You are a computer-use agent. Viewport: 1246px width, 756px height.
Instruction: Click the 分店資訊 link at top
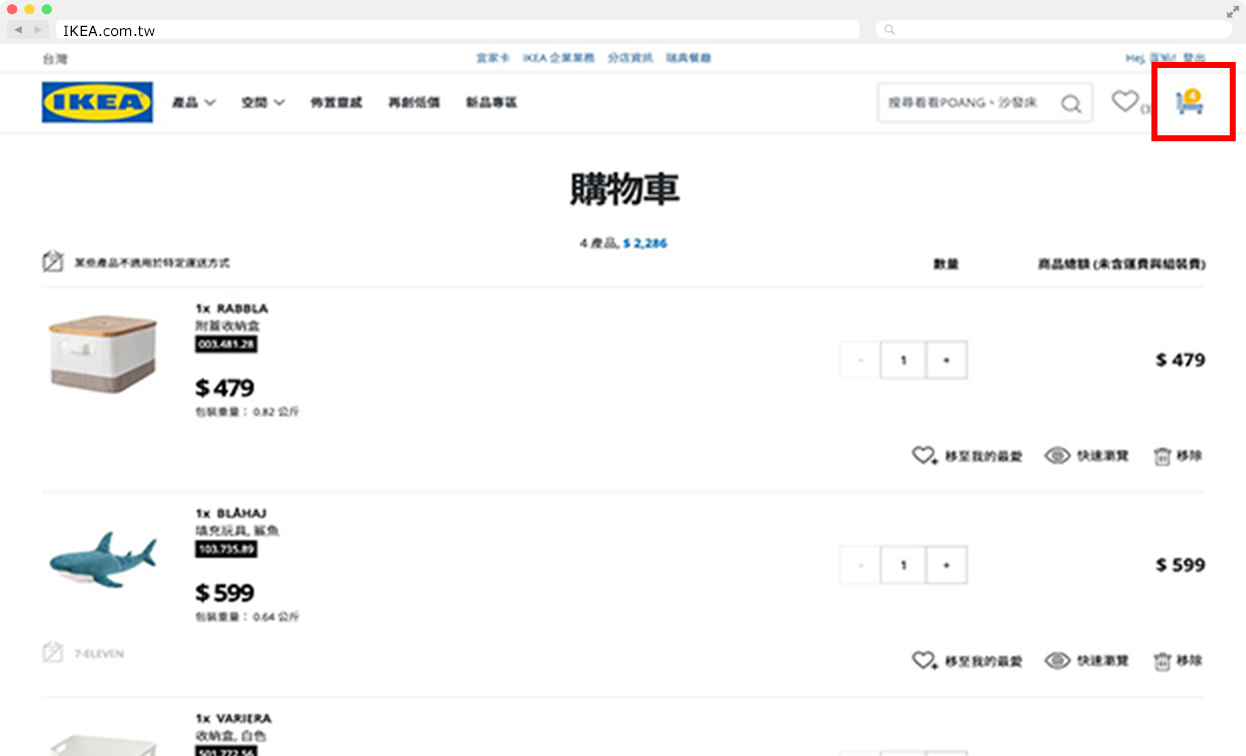point(630,58)
